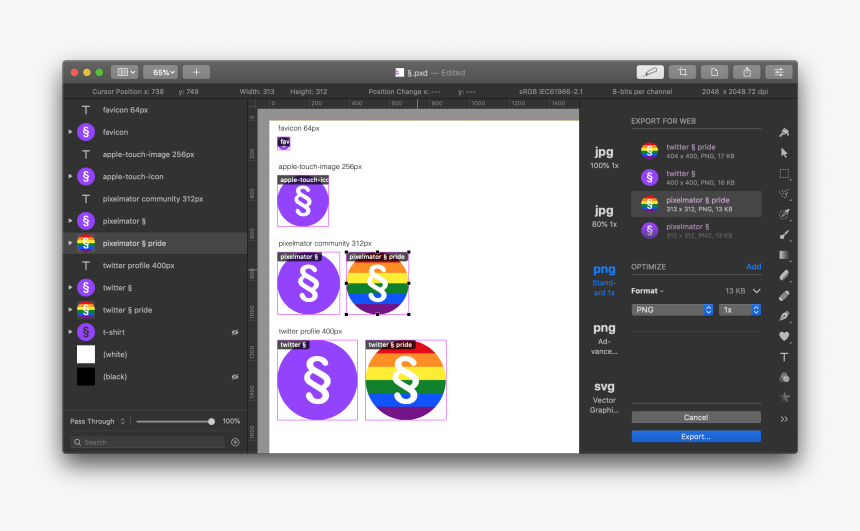Image resolution: width=860 pixels, height=531 pixels.
Task: Choose the jpg 100% 1x preset
Action: (x=604, y=157)
